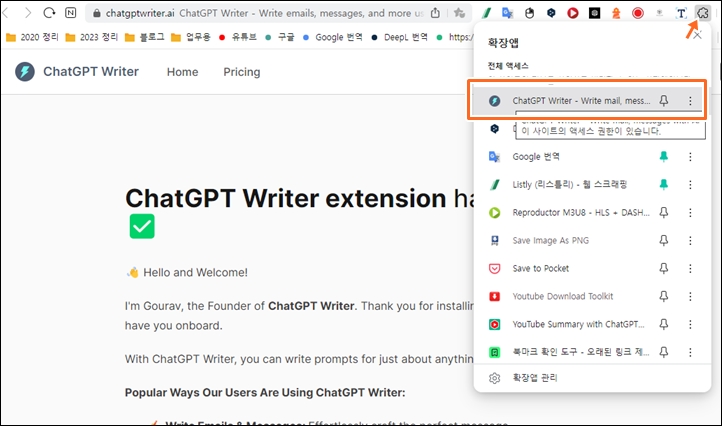The width and height of the screenshot is (722, 426).
Task: Open more options for 북마크 확인 도구
Action: 690,352
